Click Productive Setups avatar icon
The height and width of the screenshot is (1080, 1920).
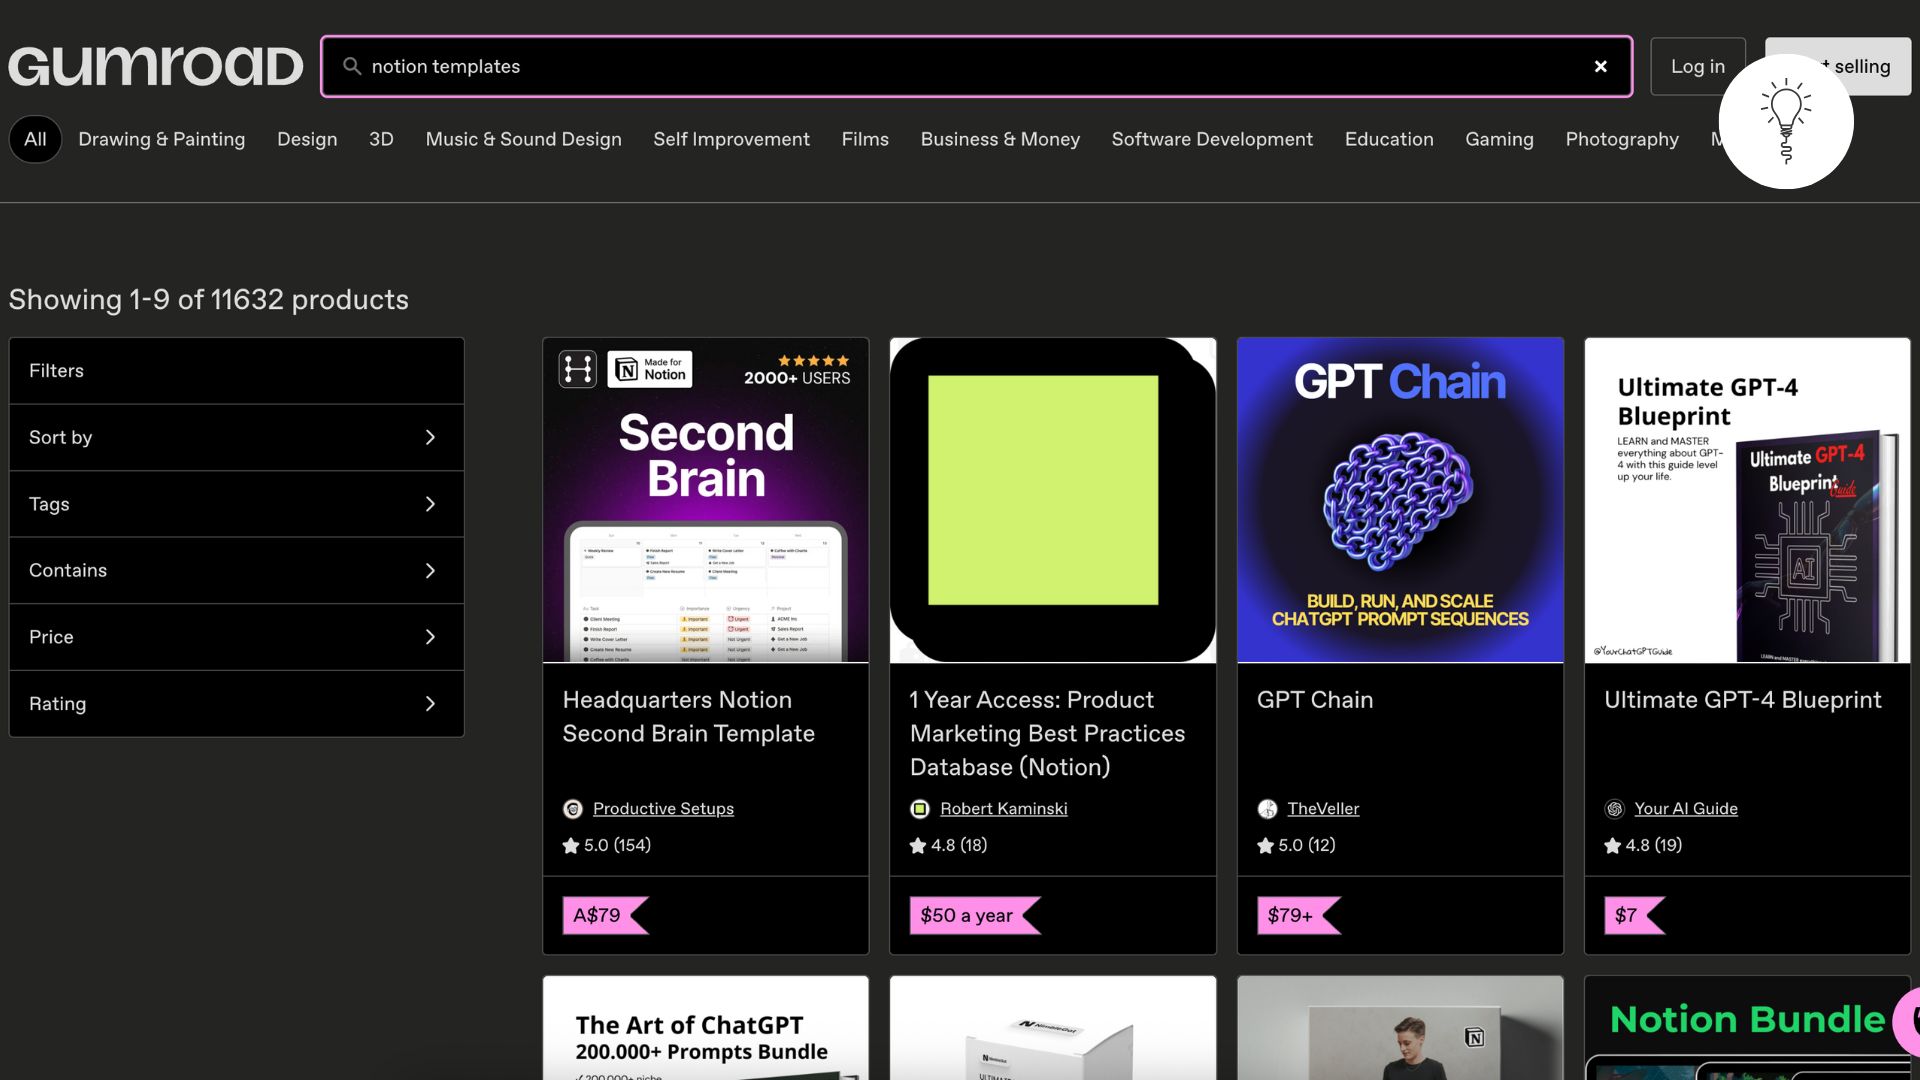[x=573, y=809]
